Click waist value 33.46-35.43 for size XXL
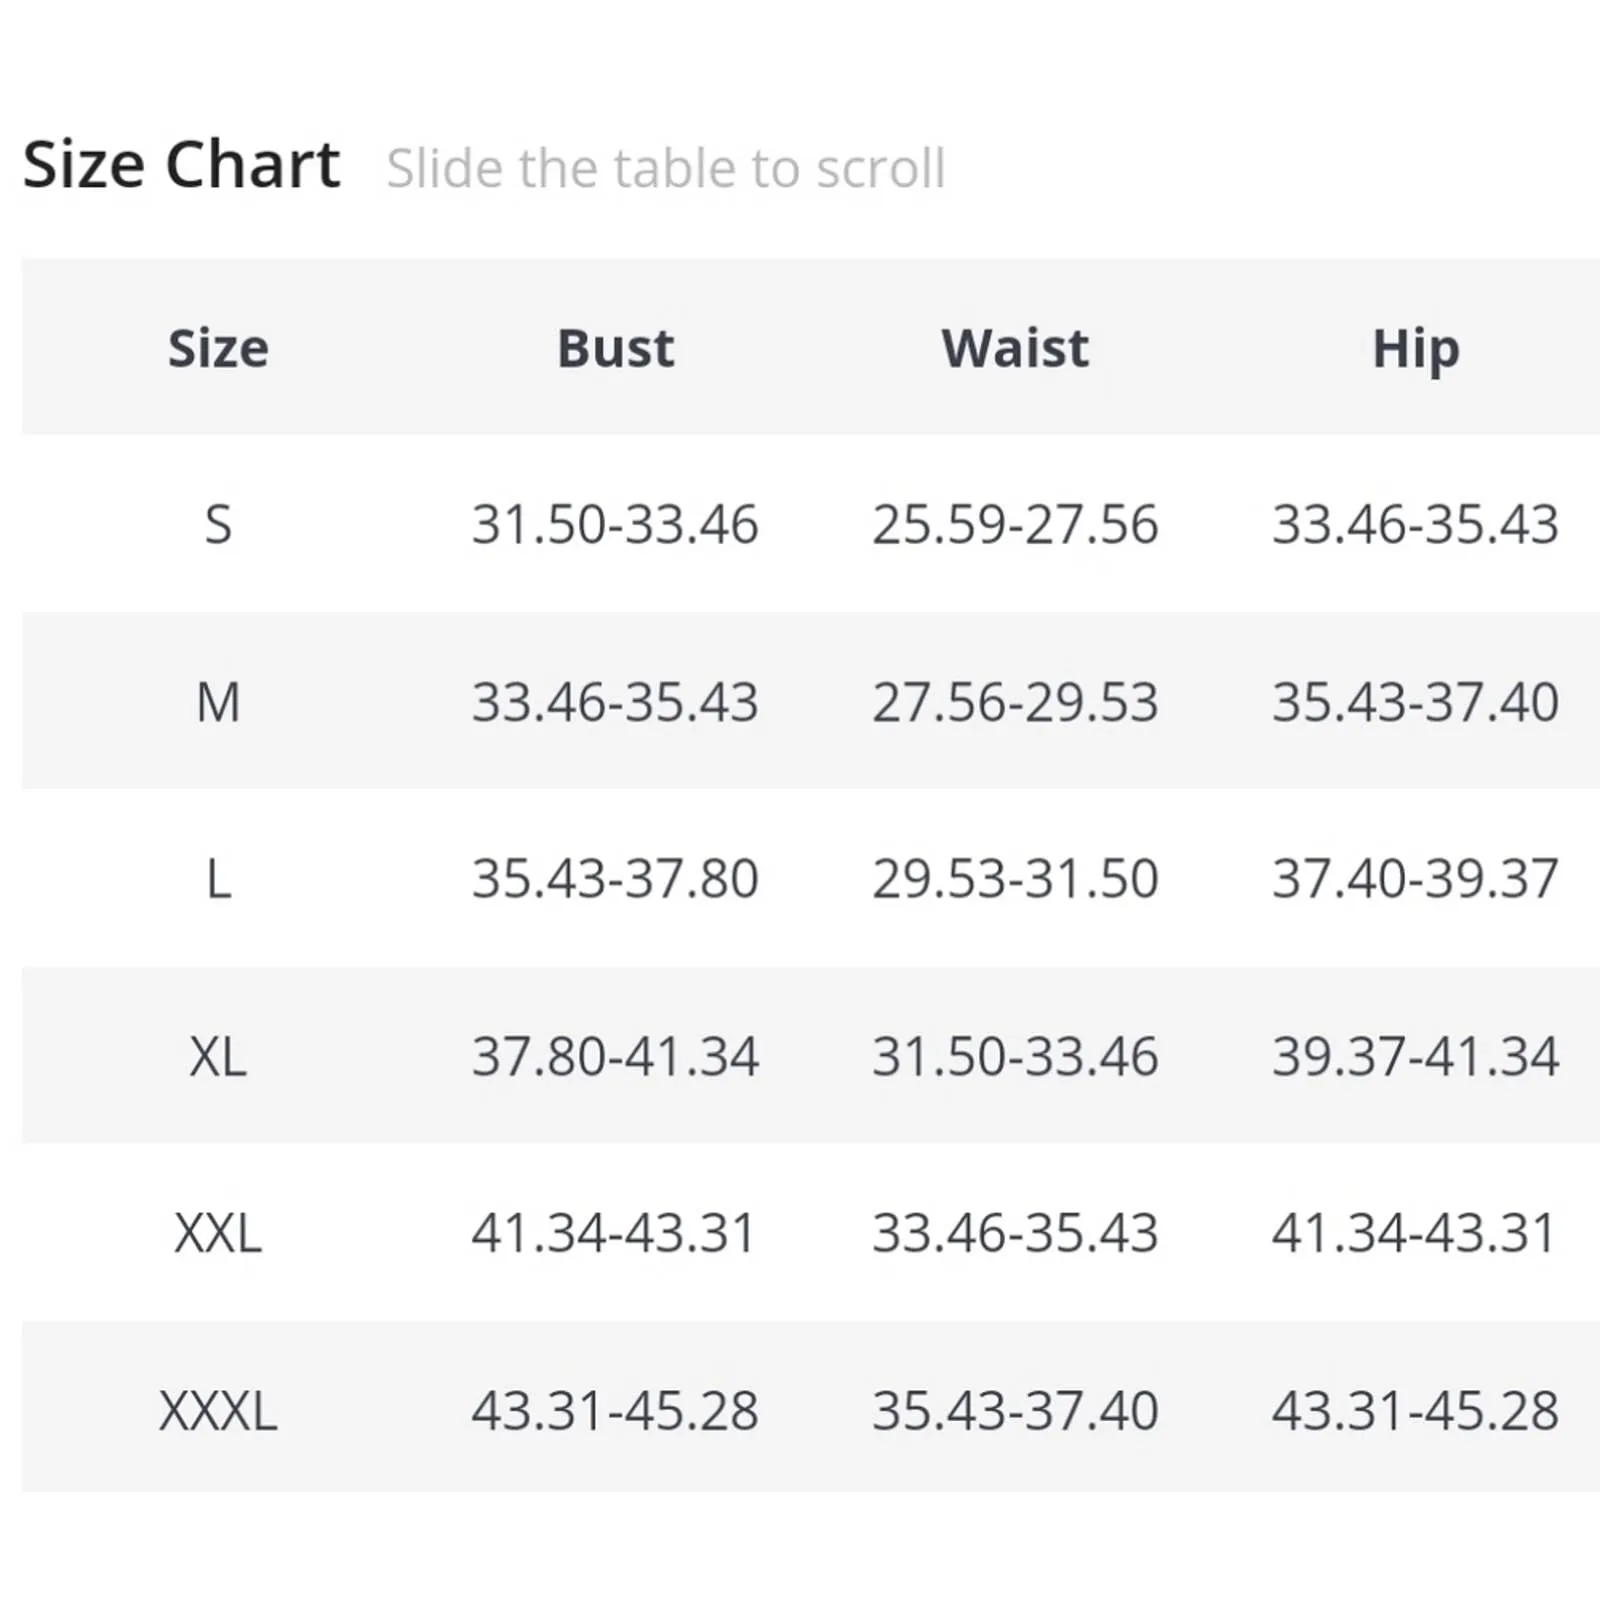Viewport: 1600px width, 1600px height. (1015, 1233)
